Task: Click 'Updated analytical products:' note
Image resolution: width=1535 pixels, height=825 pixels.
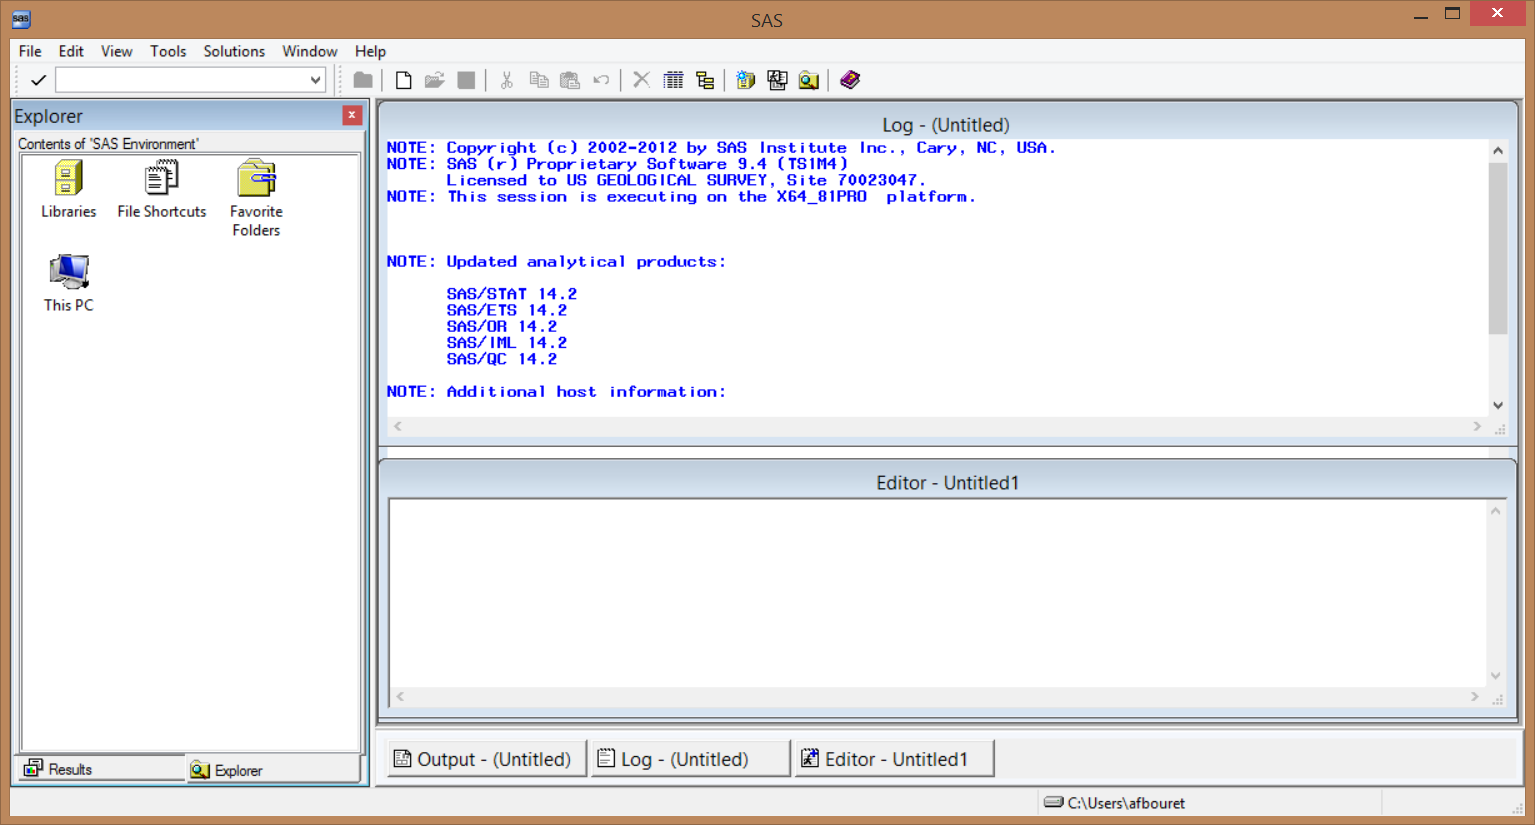Action: point(586,262)
